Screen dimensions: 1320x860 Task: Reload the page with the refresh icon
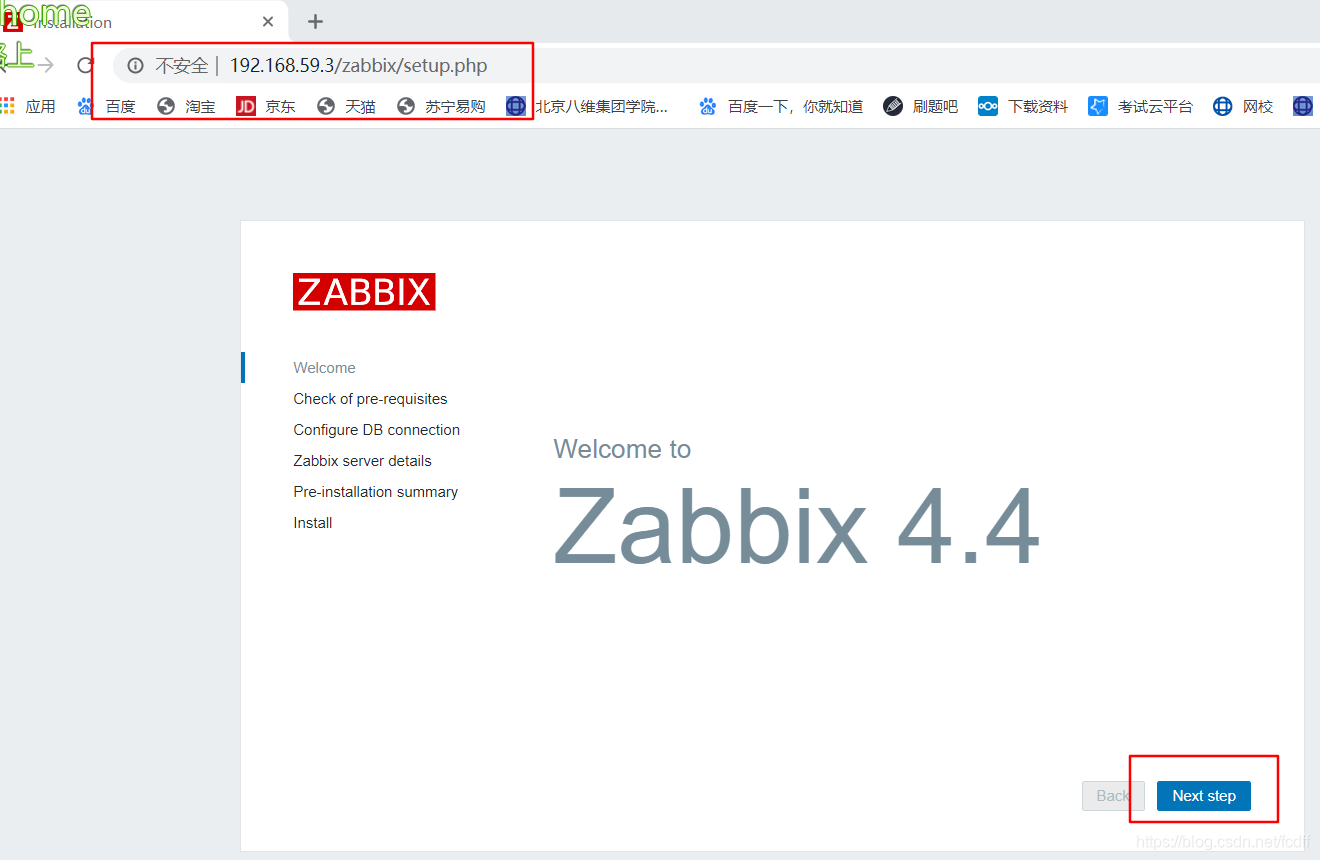pos(86,66)
